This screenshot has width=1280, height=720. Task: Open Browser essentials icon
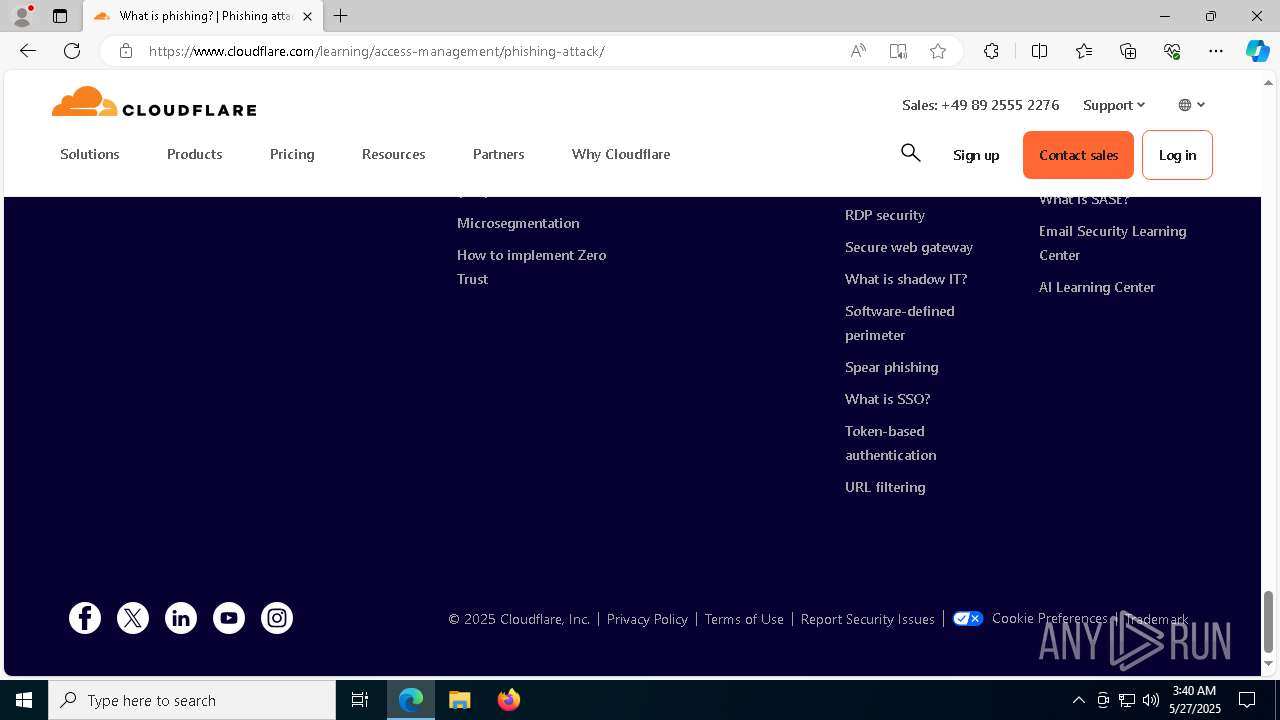[x=1172, y=51]
